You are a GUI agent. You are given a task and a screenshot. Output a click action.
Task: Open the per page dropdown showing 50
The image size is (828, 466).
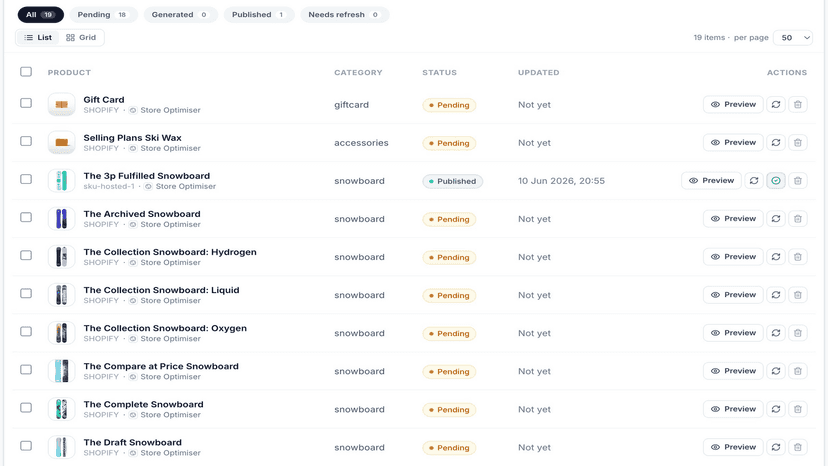793,38
